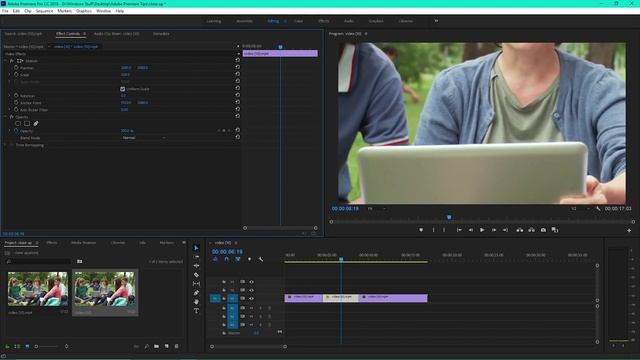Expand the Time Remapping effect
The image size is (640, 360).
coord(5,144)
